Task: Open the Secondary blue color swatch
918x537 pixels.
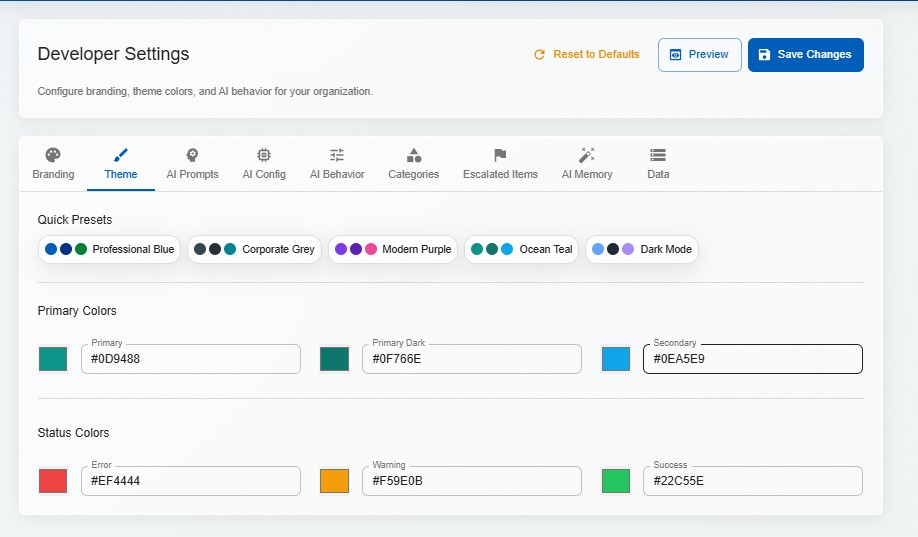Action: click(616, 359)
